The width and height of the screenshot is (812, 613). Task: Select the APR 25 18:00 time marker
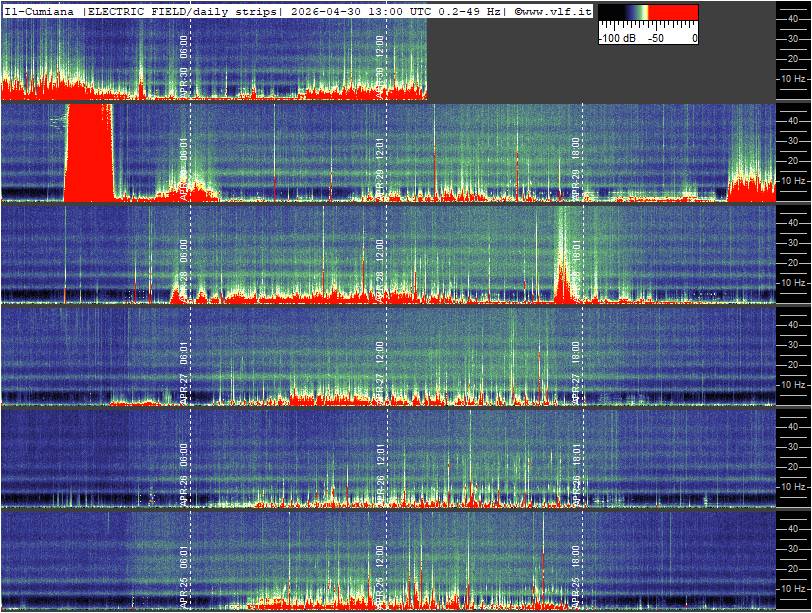pos(576,572)
